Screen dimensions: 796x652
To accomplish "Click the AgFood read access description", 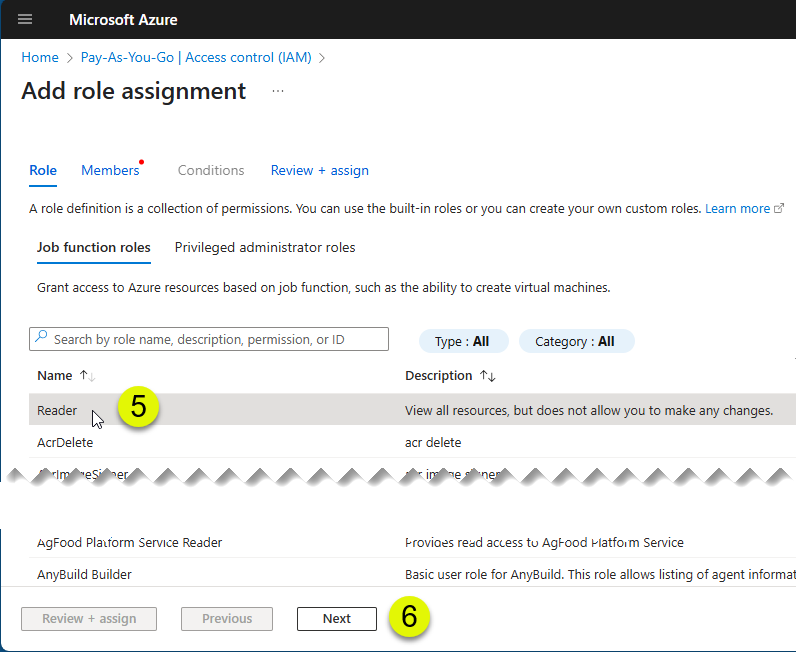I will tap(544, 543).
